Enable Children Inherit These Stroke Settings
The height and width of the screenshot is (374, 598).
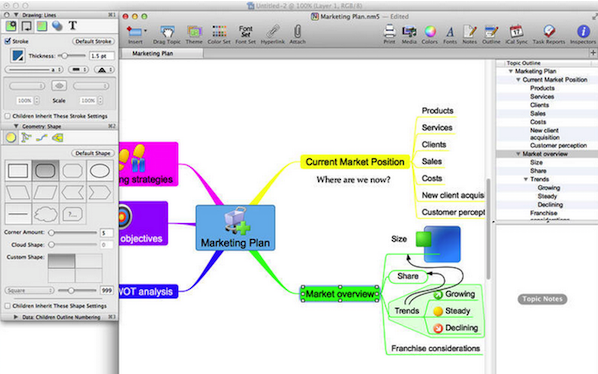[x=8, y=116]
